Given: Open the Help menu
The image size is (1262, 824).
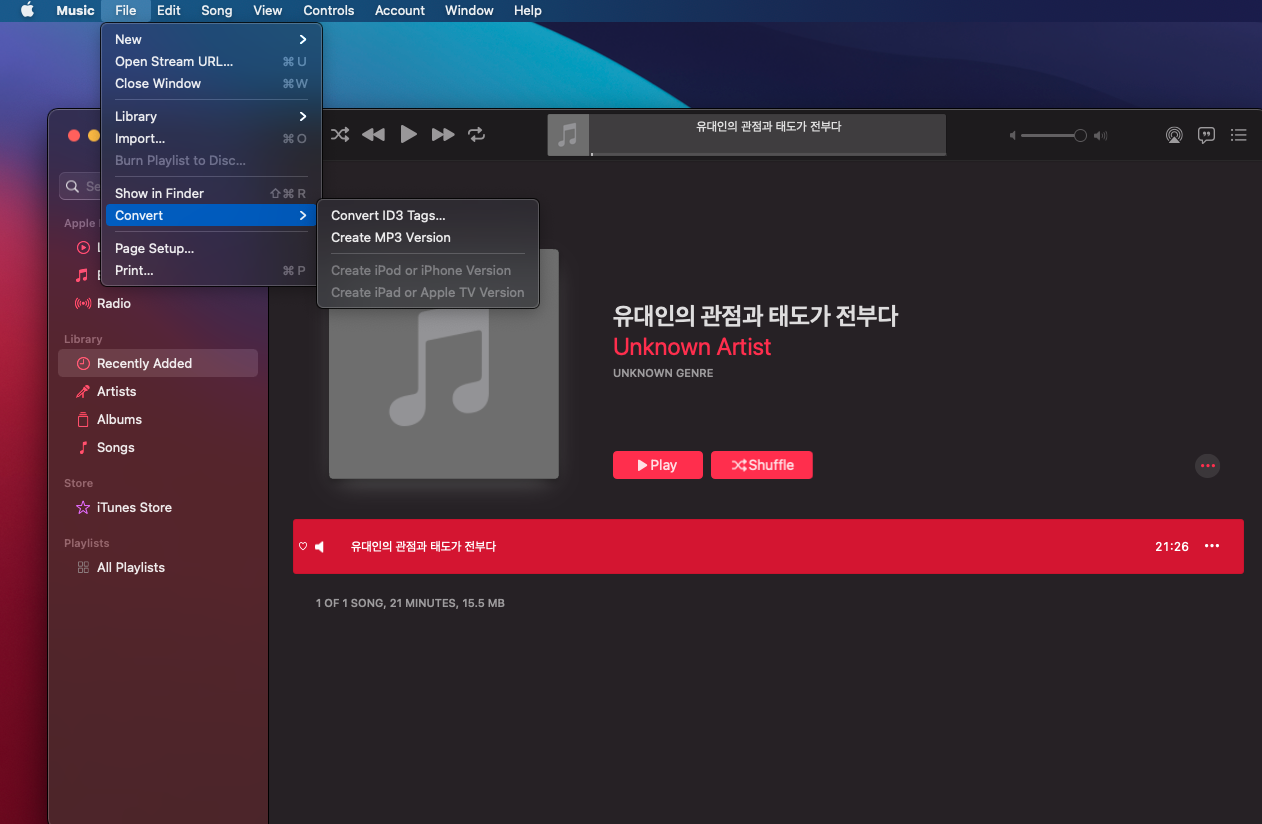Looking at the screenshot, I should pos(527,10).
